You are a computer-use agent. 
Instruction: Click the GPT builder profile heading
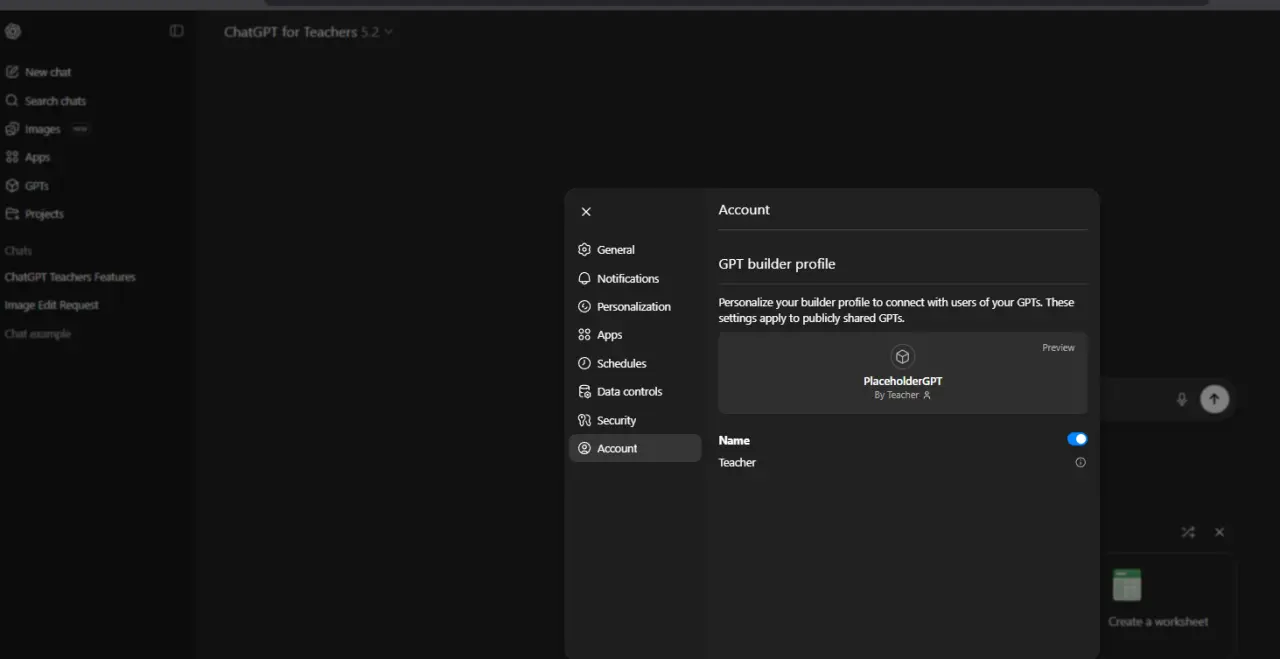777,264
